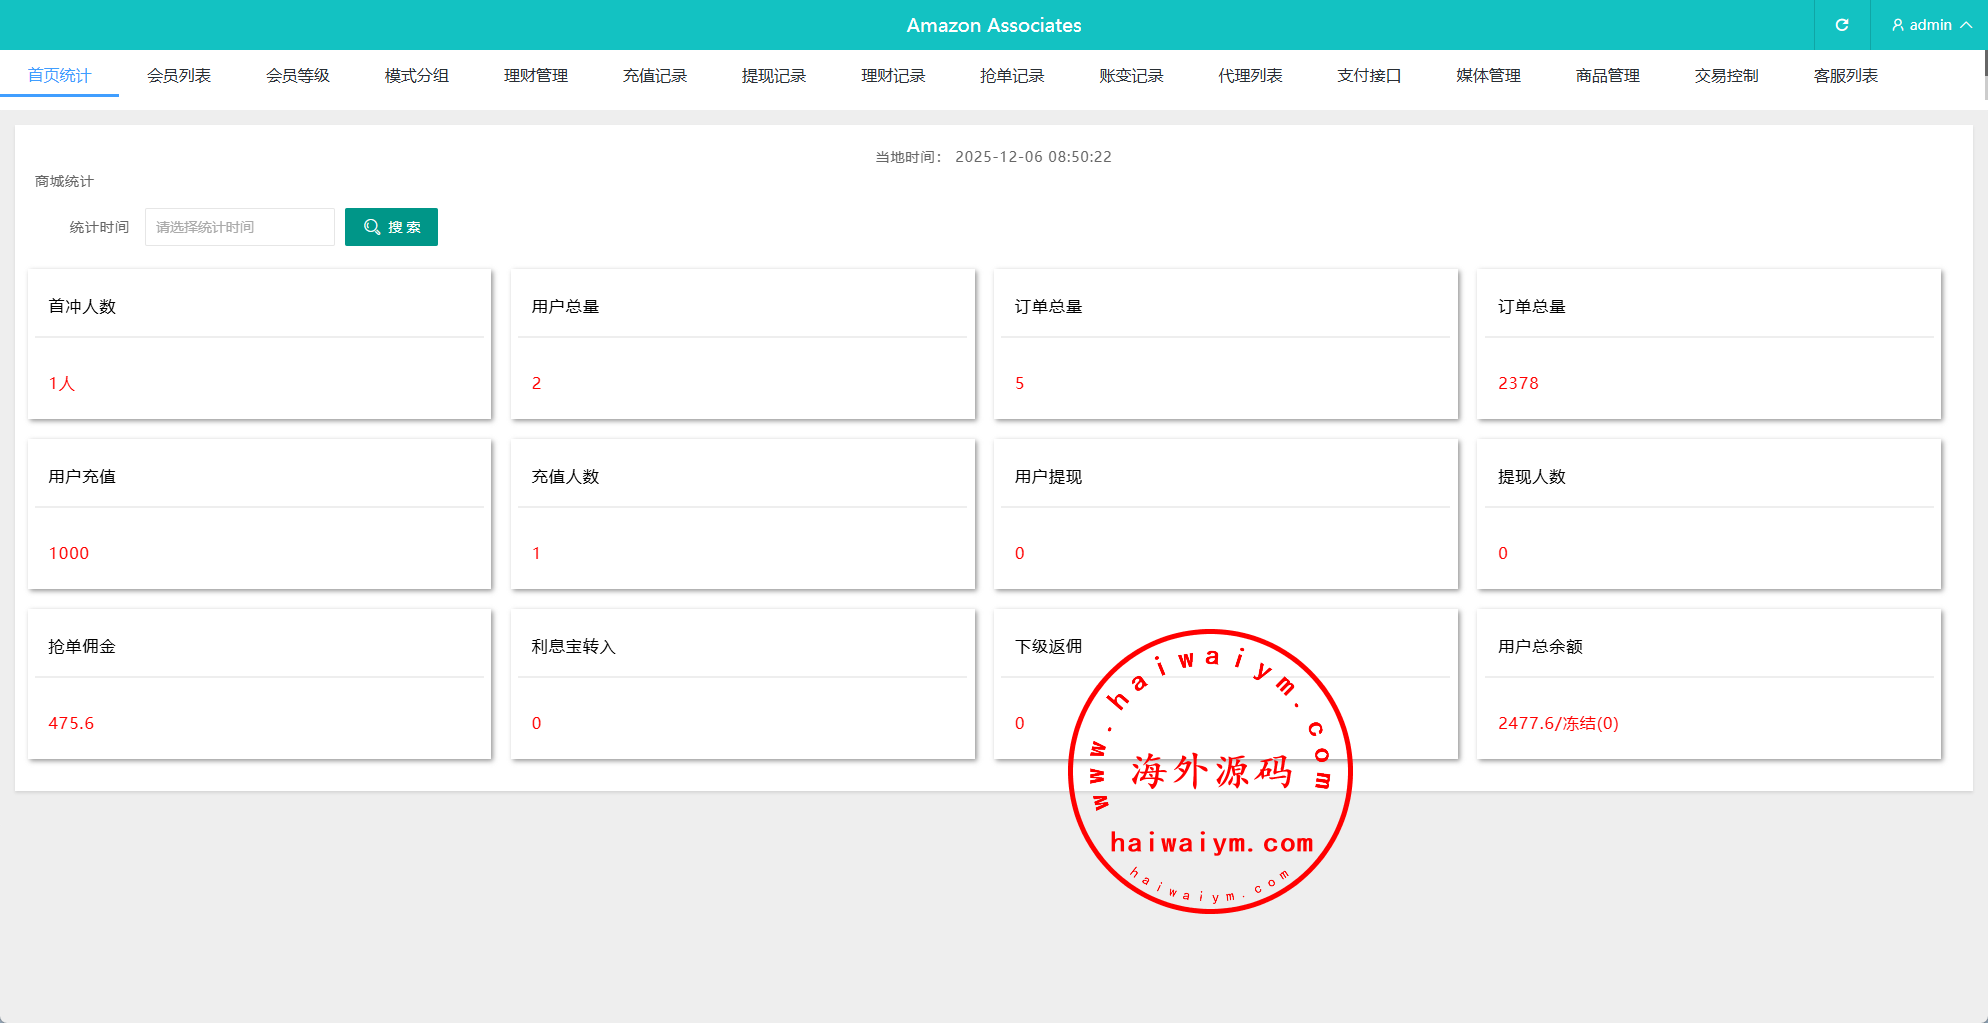Image resolution: width=1988 pixels, height=1023 pixels.
Task: Select the 交易控制 tab
Action: click(x=1726, y=76)
